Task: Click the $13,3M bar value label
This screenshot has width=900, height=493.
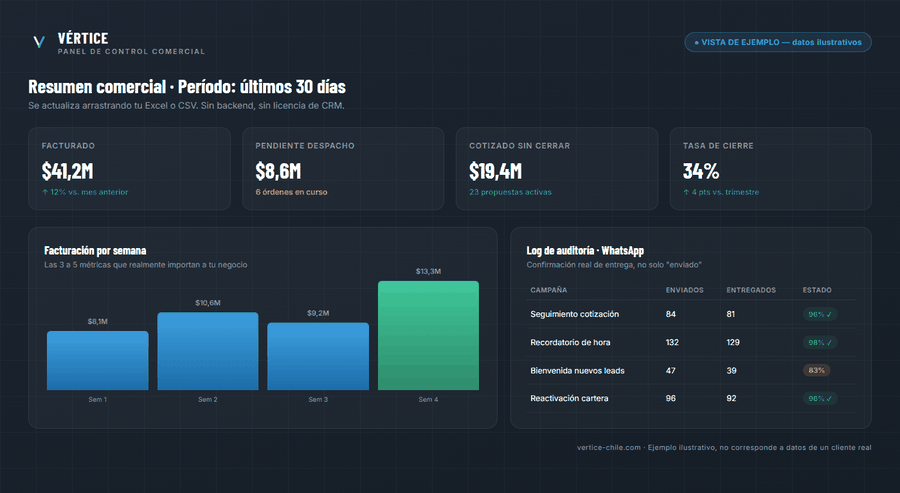Action: coord(428,271)
